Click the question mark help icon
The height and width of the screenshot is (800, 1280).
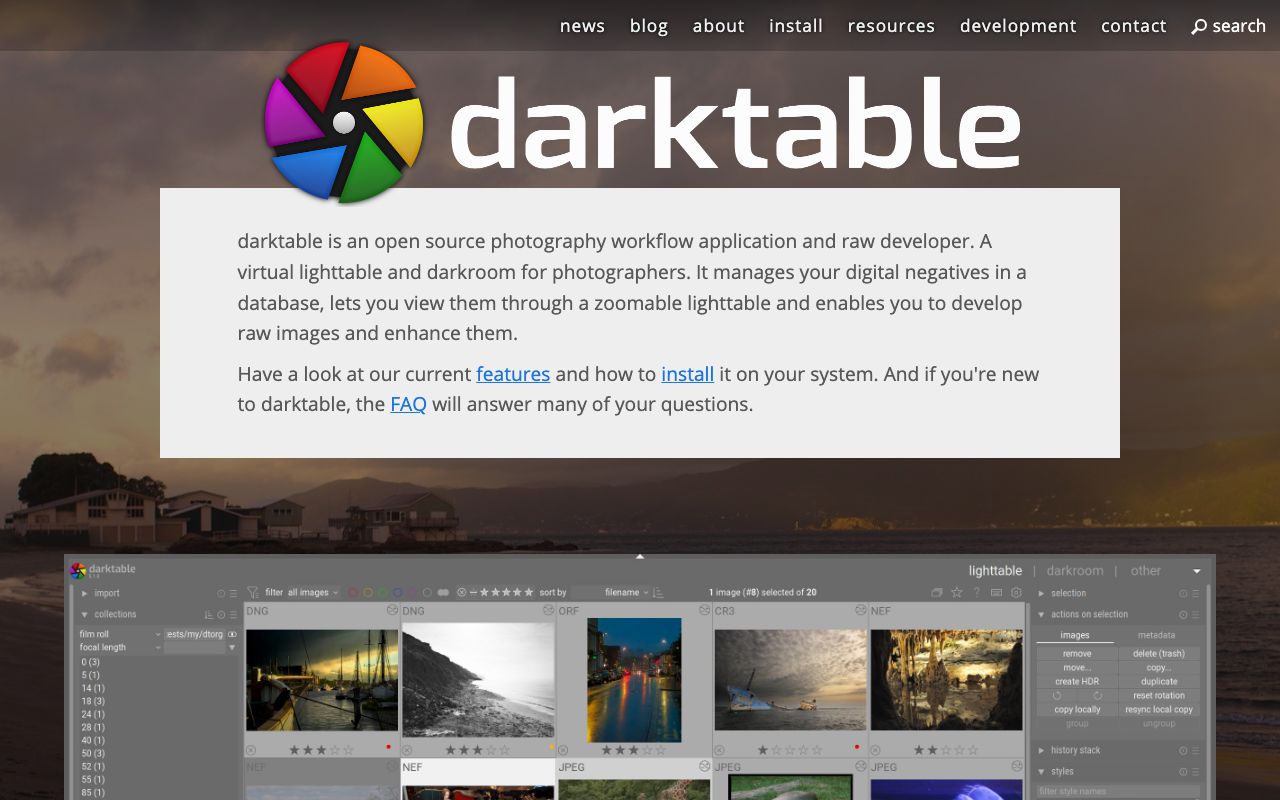click(x=977, y=593)
